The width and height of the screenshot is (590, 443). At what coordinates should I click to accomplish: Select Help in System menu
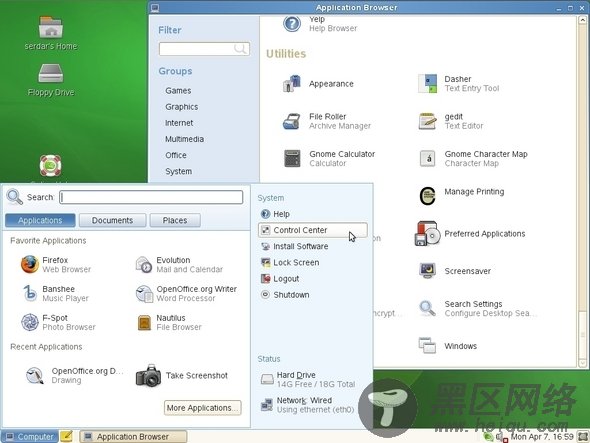pos(275,214)
